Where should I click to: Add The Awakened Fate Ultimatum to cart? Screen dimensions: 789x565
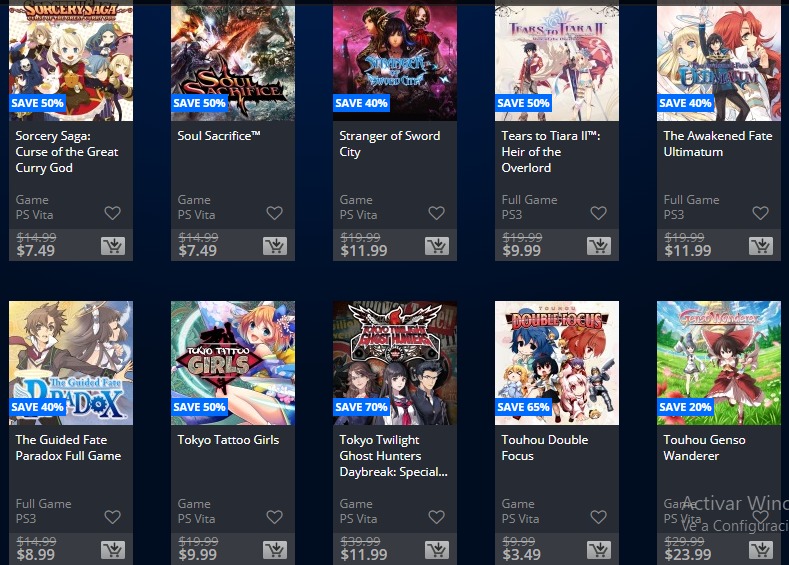click(761, 246)
